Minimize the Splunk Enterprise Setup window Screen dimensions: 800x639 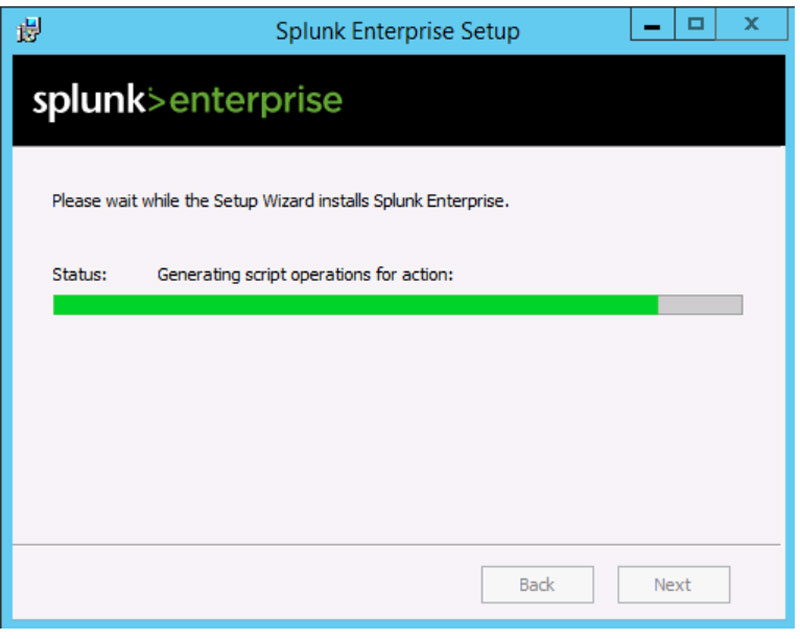[653, 24]
